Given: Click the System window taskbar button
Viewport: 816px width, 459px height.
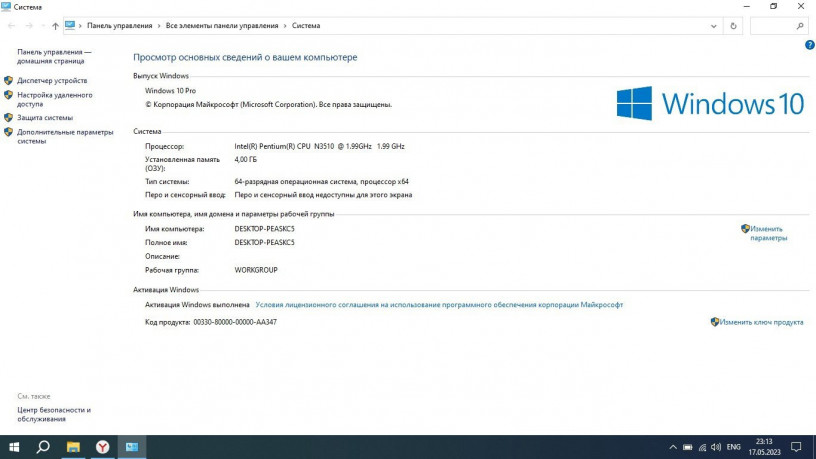Looking at the screenshot, I should (x=132, y=447).
